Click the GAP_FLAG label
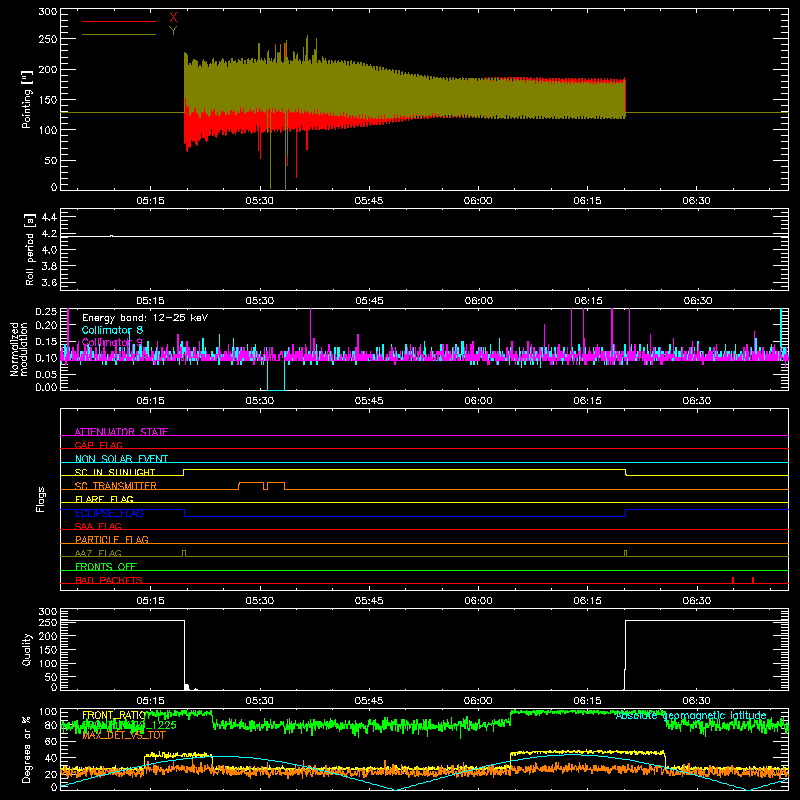Screen dimensions: 800x800 click(99, 445)
